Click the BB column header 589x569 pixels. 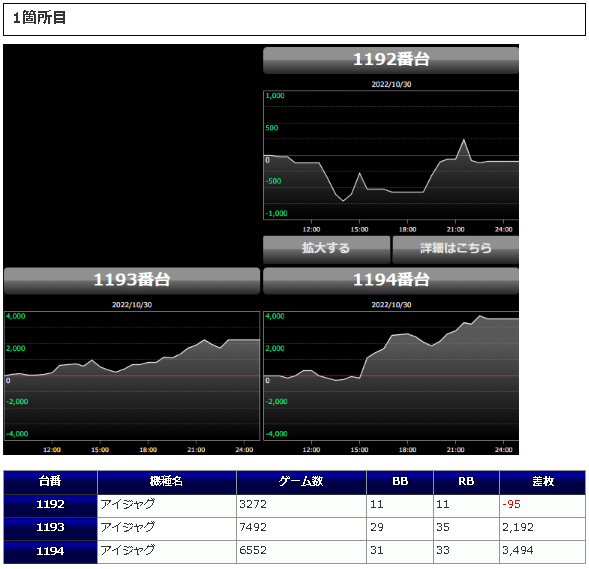coord(400,482)
